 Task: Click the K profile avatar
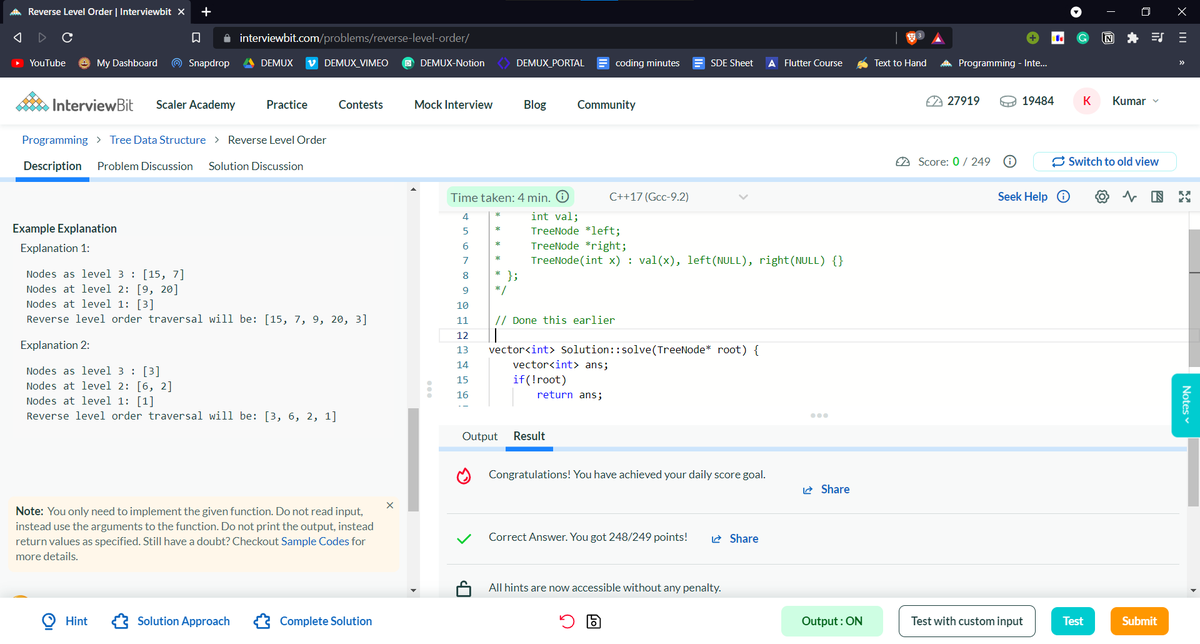tap(1086, 101)
